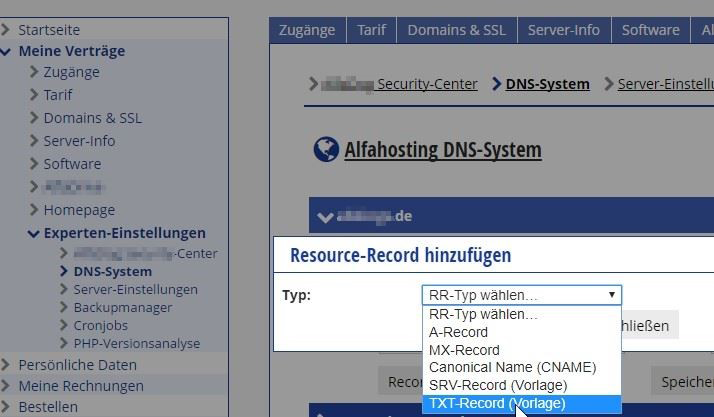Select DNS-System in the sidebar

click(112, 271)
